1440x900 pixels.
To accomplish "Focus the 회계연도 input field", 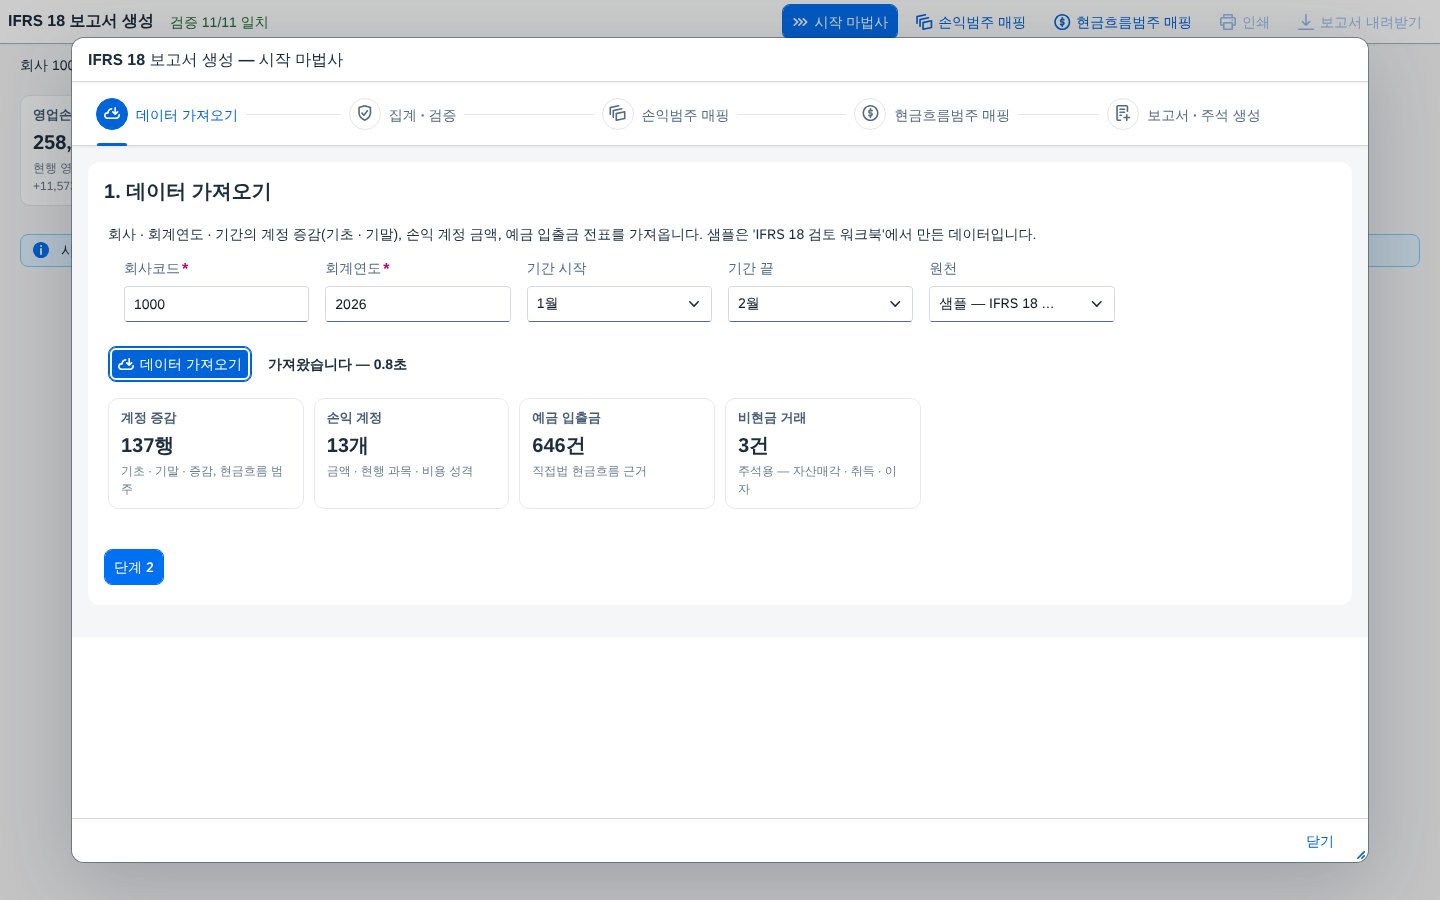I will (418, 304).
